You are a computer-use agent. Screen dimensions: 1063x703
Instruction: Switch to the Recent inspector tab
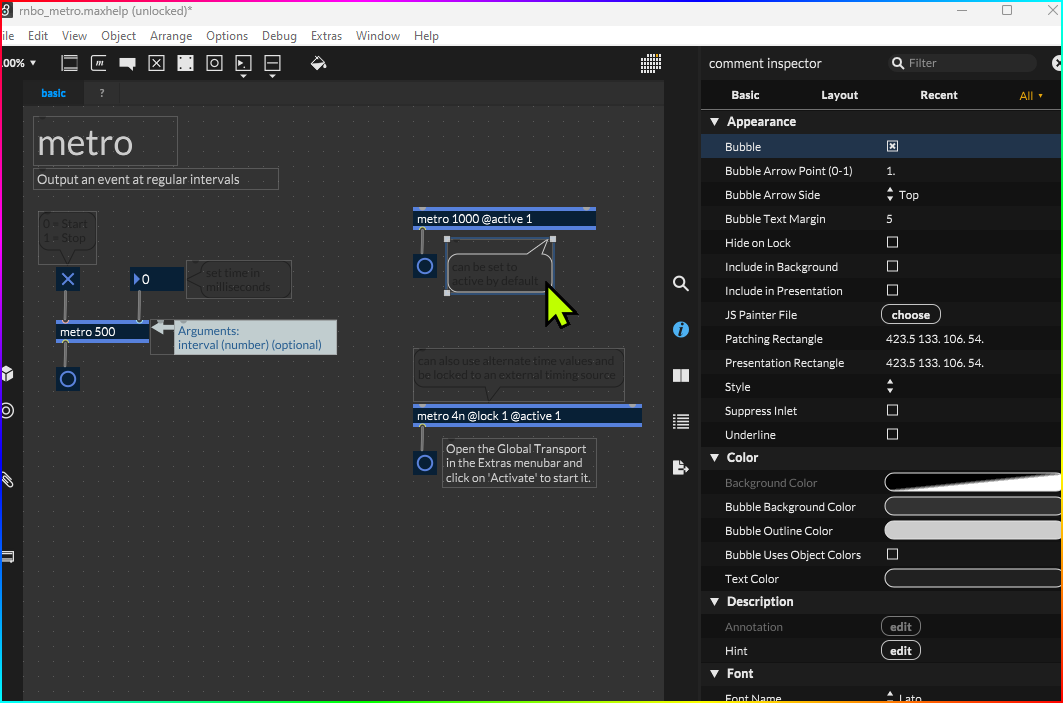coord(938,96)
